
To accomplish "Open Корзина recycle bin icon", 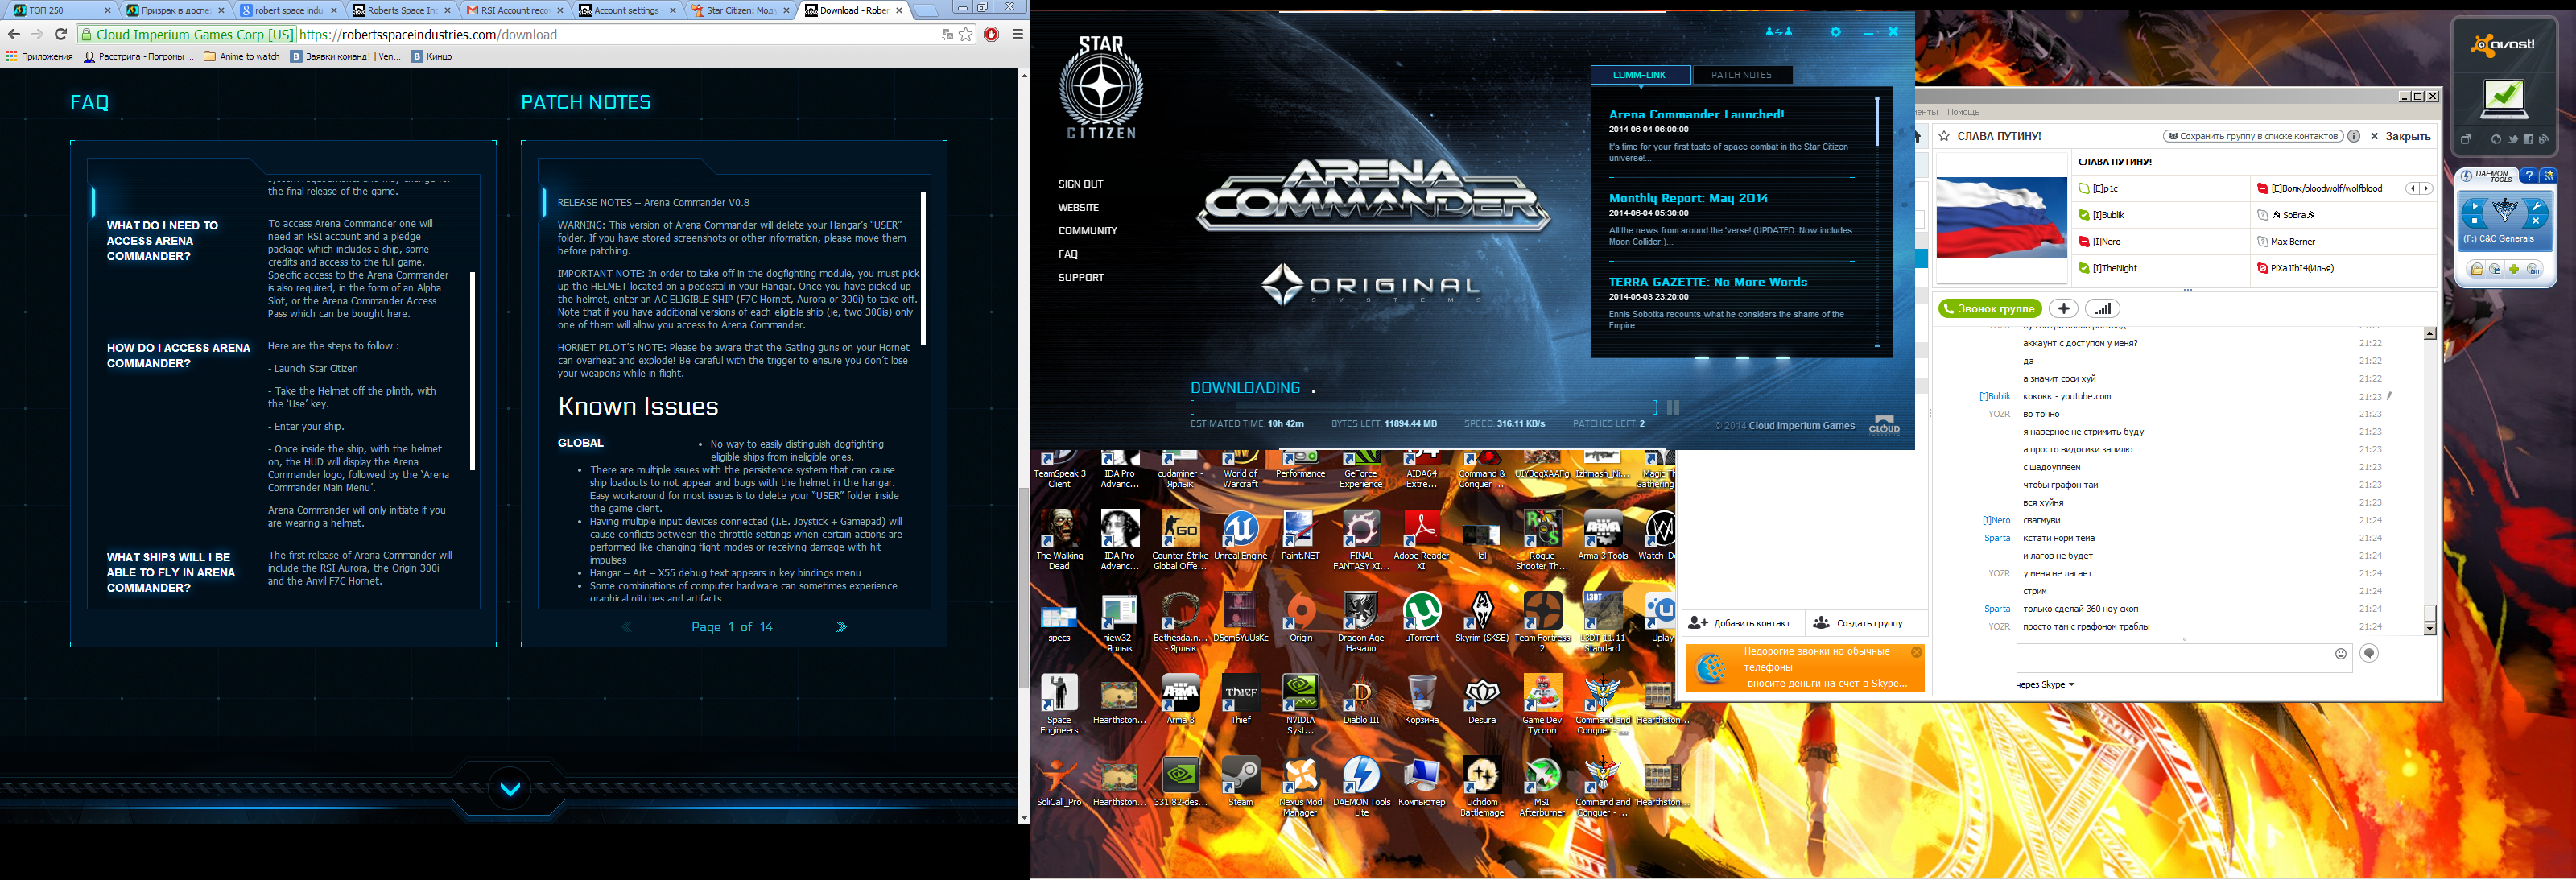I will click(x=1421, y=700).
